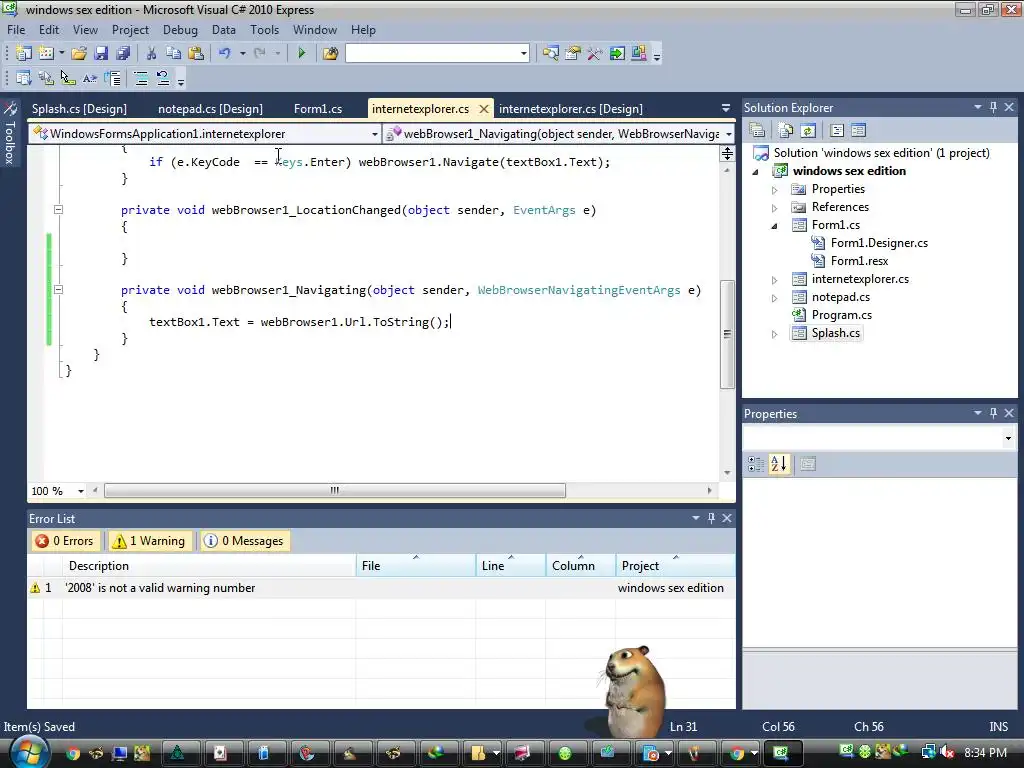
Task: Click the green Start Debugging arrow
Action: click(x=301, y=54)
